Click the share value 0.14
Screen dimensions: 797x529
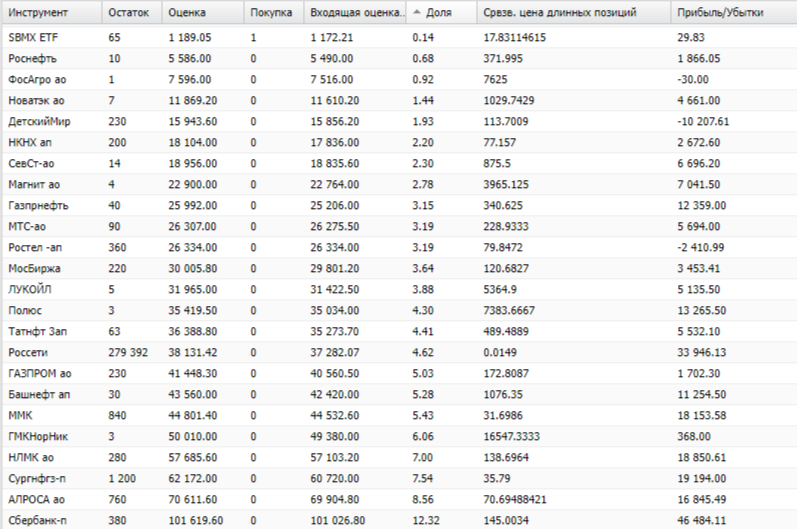tap(423, 37)
